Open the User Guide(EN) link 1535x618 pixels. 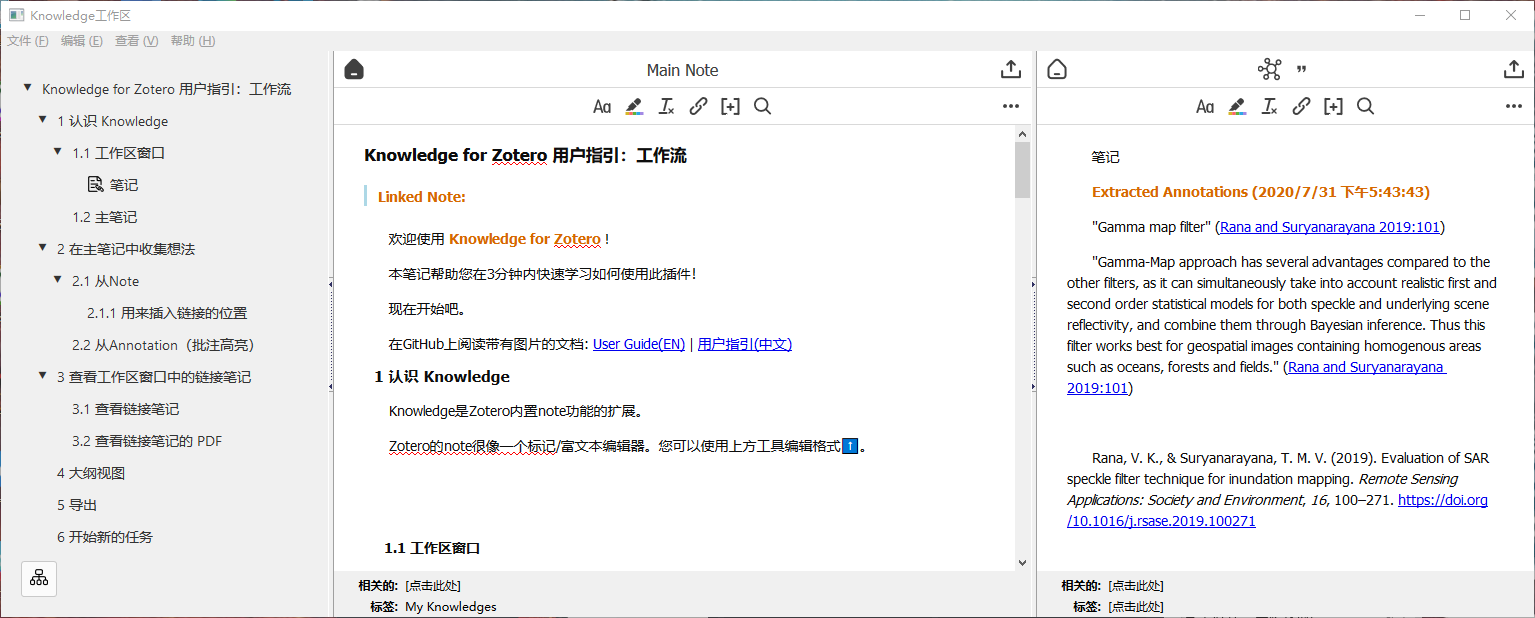pos(639,344)
